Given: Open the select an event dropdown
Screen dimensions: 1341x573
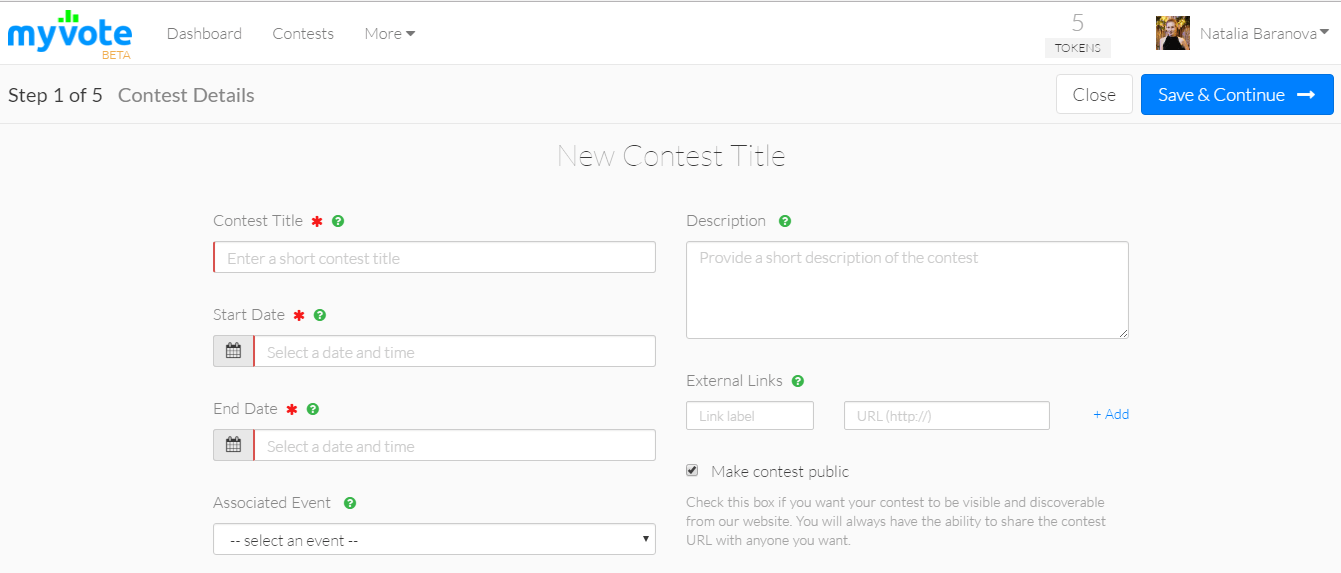Looking at the screenshot, I should [434, 540].
